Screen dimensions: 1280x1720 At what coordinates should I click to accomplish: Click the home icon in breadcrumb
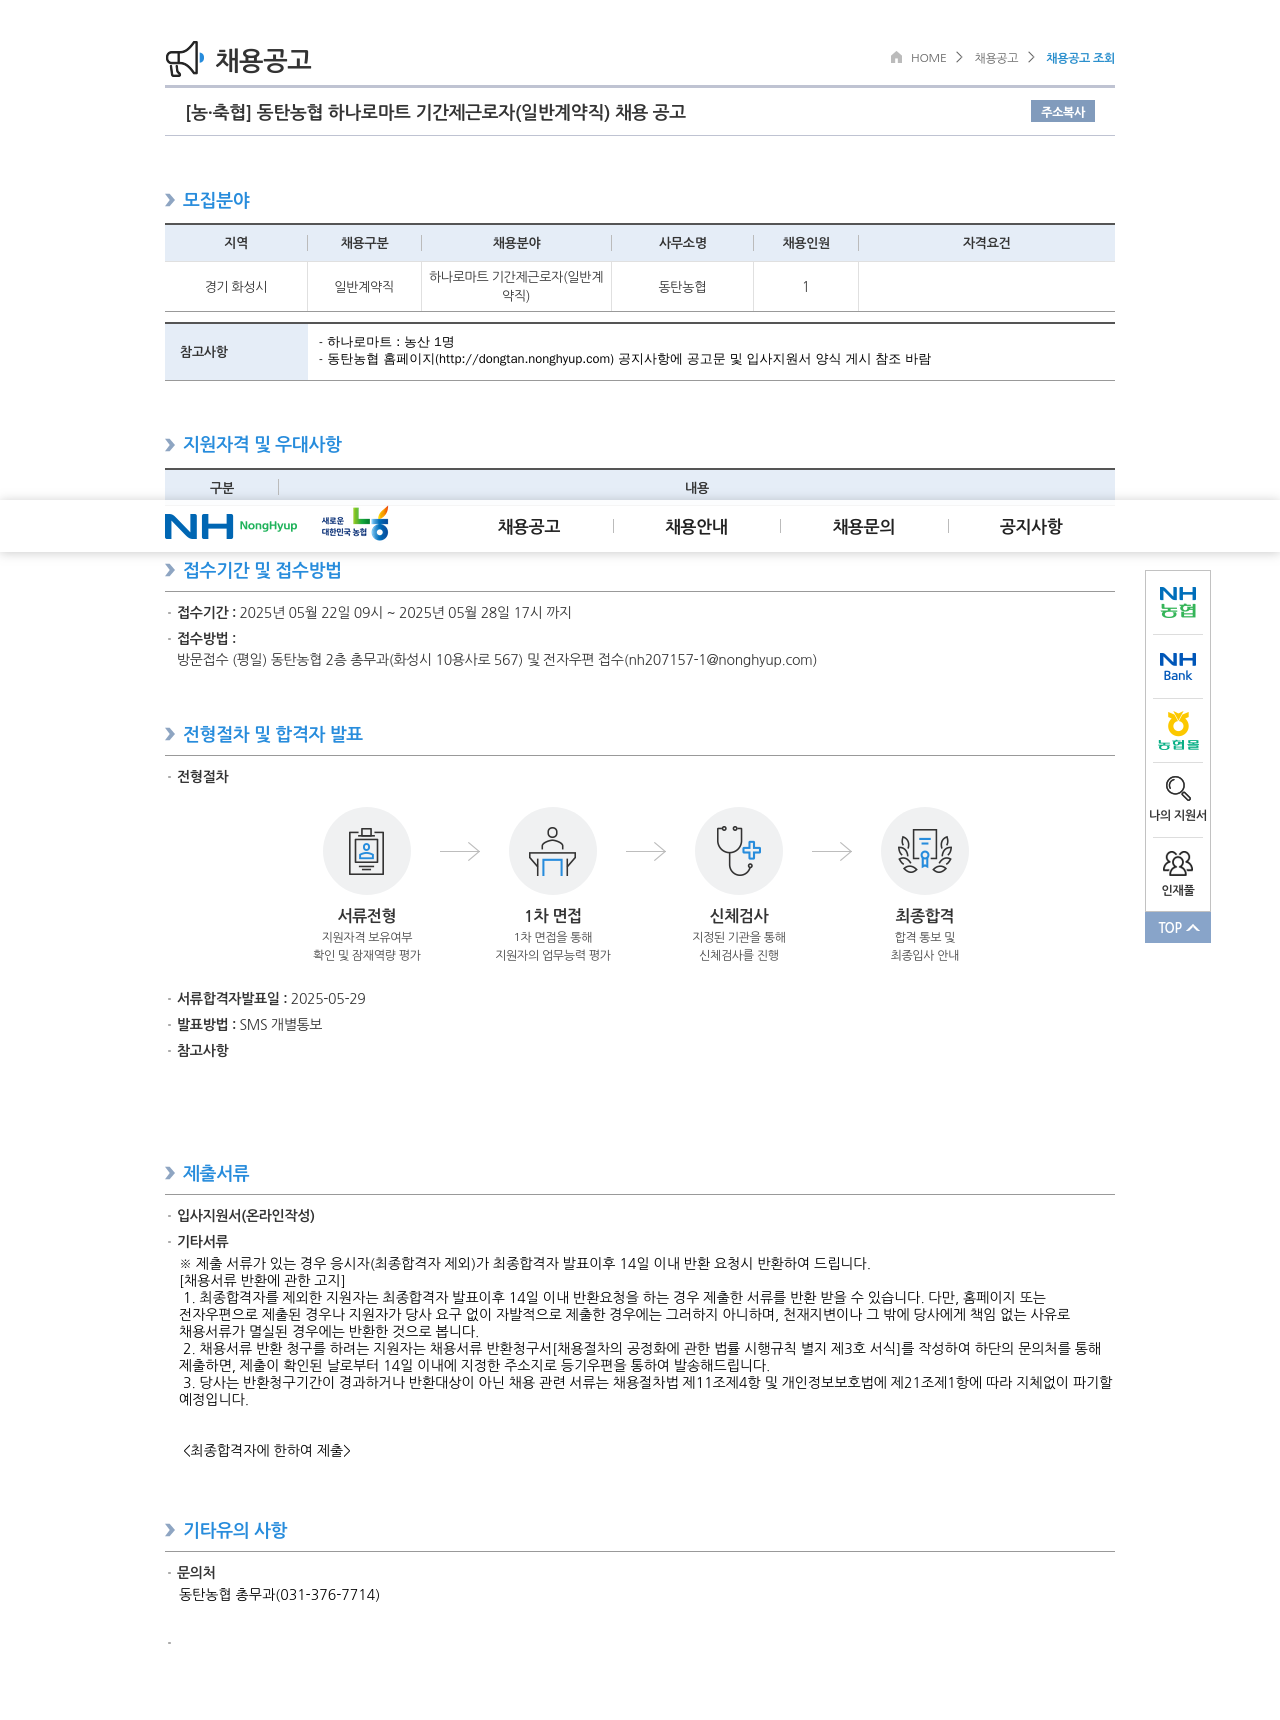point(897,57)
